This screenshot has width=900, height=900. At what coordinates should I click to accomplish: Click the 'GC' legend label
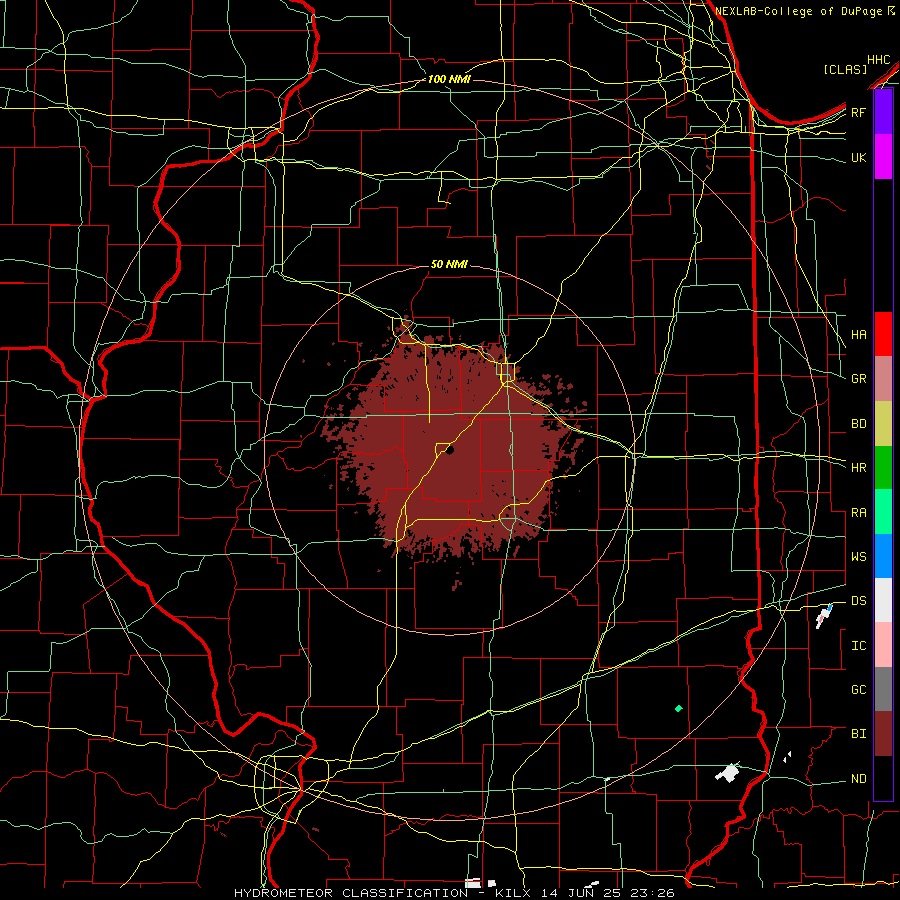pyautogui.click(x=859, y=690)
